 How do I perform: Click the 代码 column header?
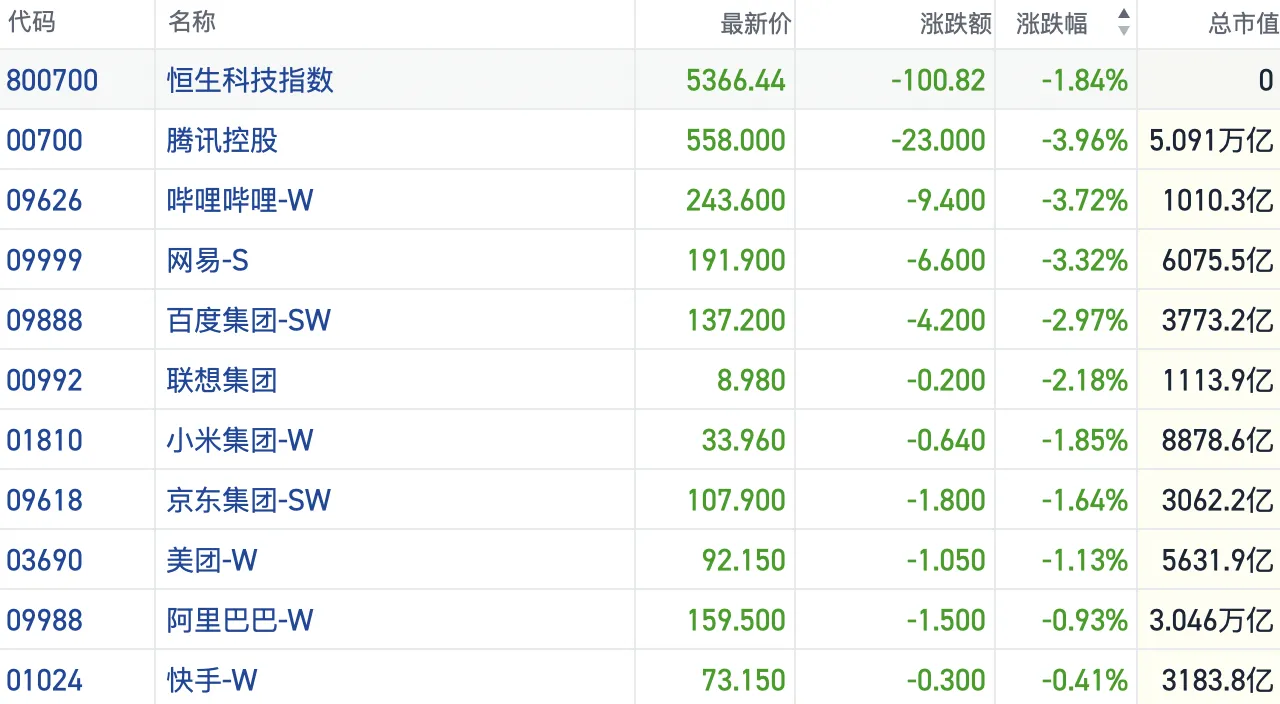point(31,22)
